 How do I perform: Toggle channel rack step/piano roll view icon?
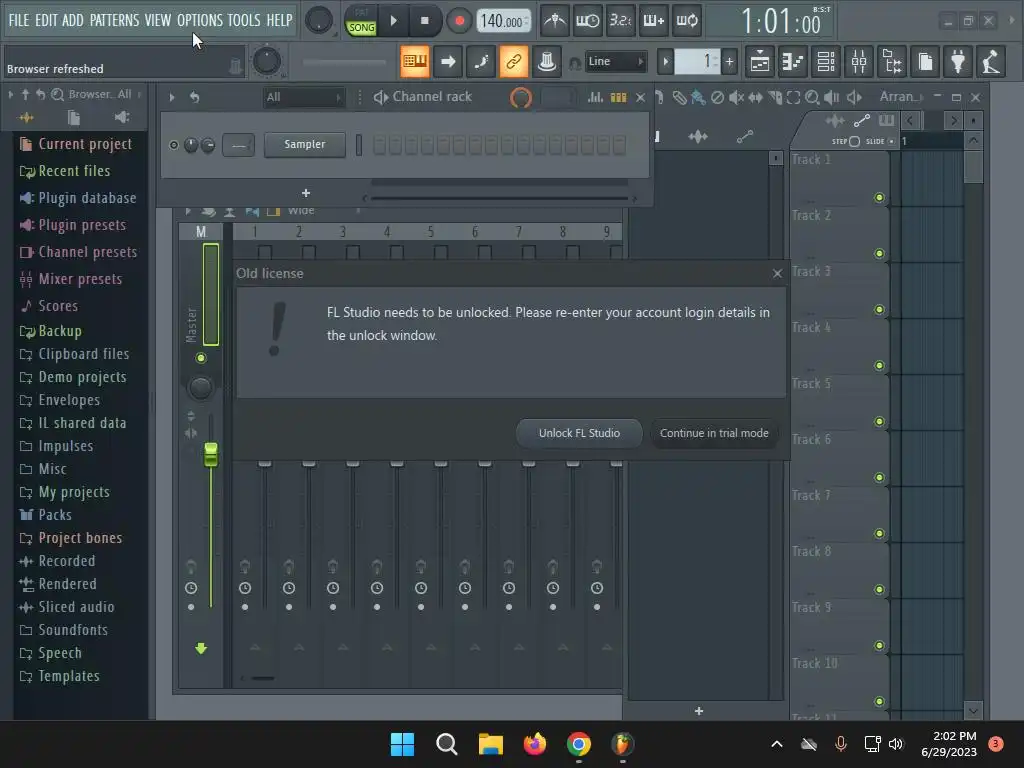(x=618, y=97)
